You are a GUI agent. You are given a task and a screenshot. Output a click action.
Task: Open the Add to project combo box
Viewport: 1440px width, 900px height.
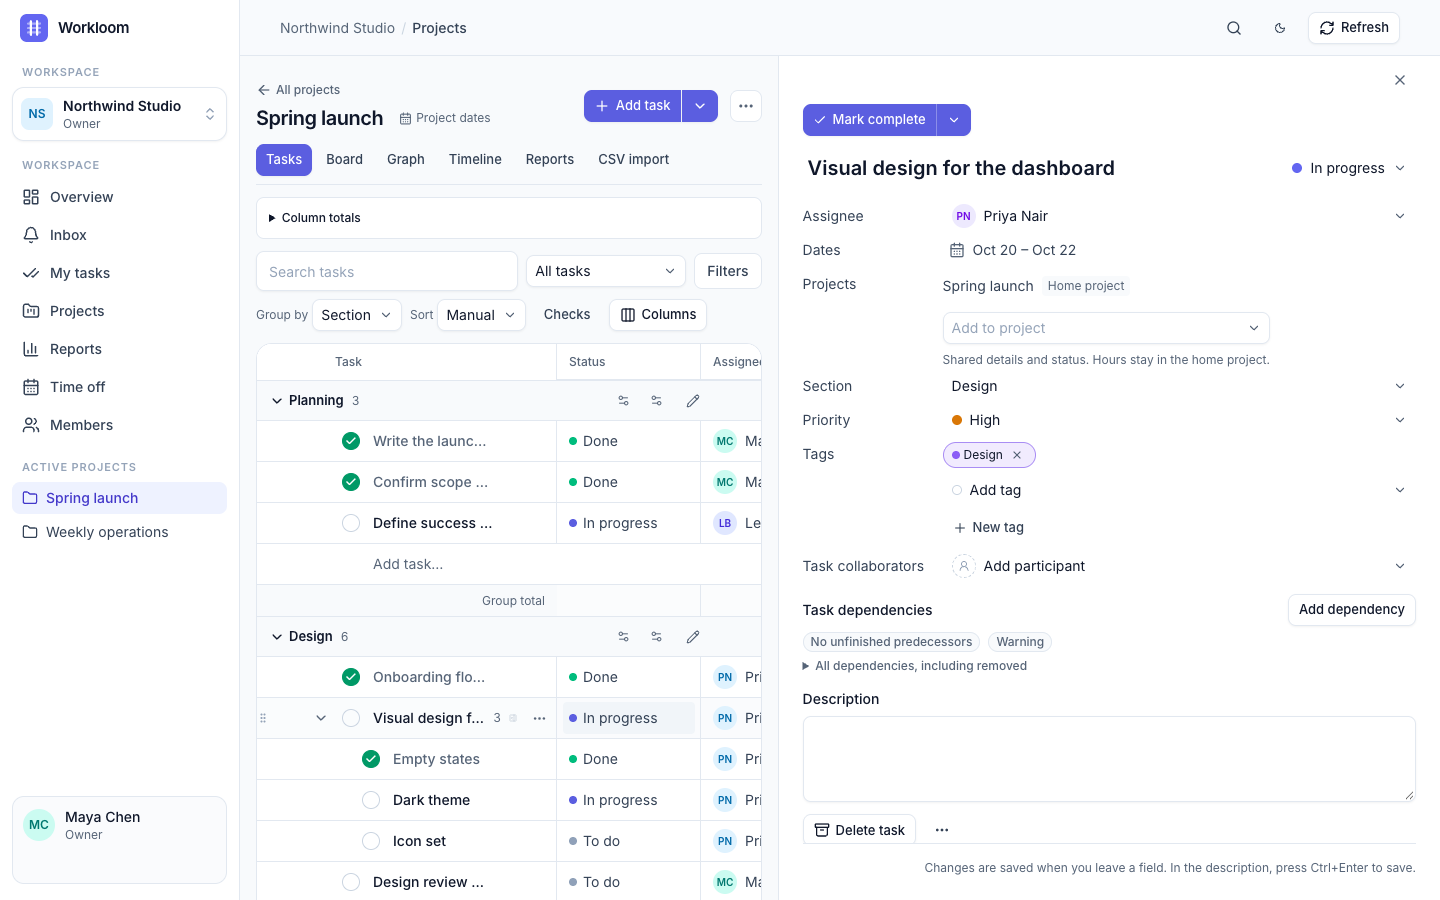(x=1106, y=328)
